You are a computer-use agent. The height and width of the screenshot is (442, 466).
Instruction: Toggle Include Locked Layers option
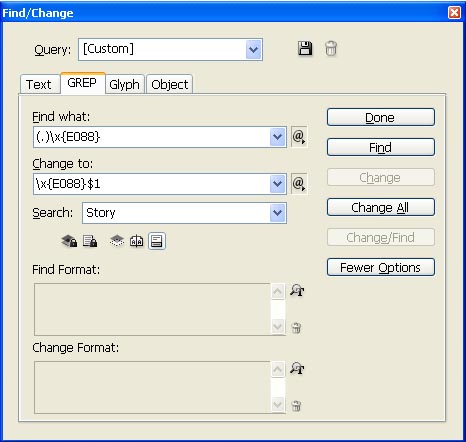click(69, 241)
